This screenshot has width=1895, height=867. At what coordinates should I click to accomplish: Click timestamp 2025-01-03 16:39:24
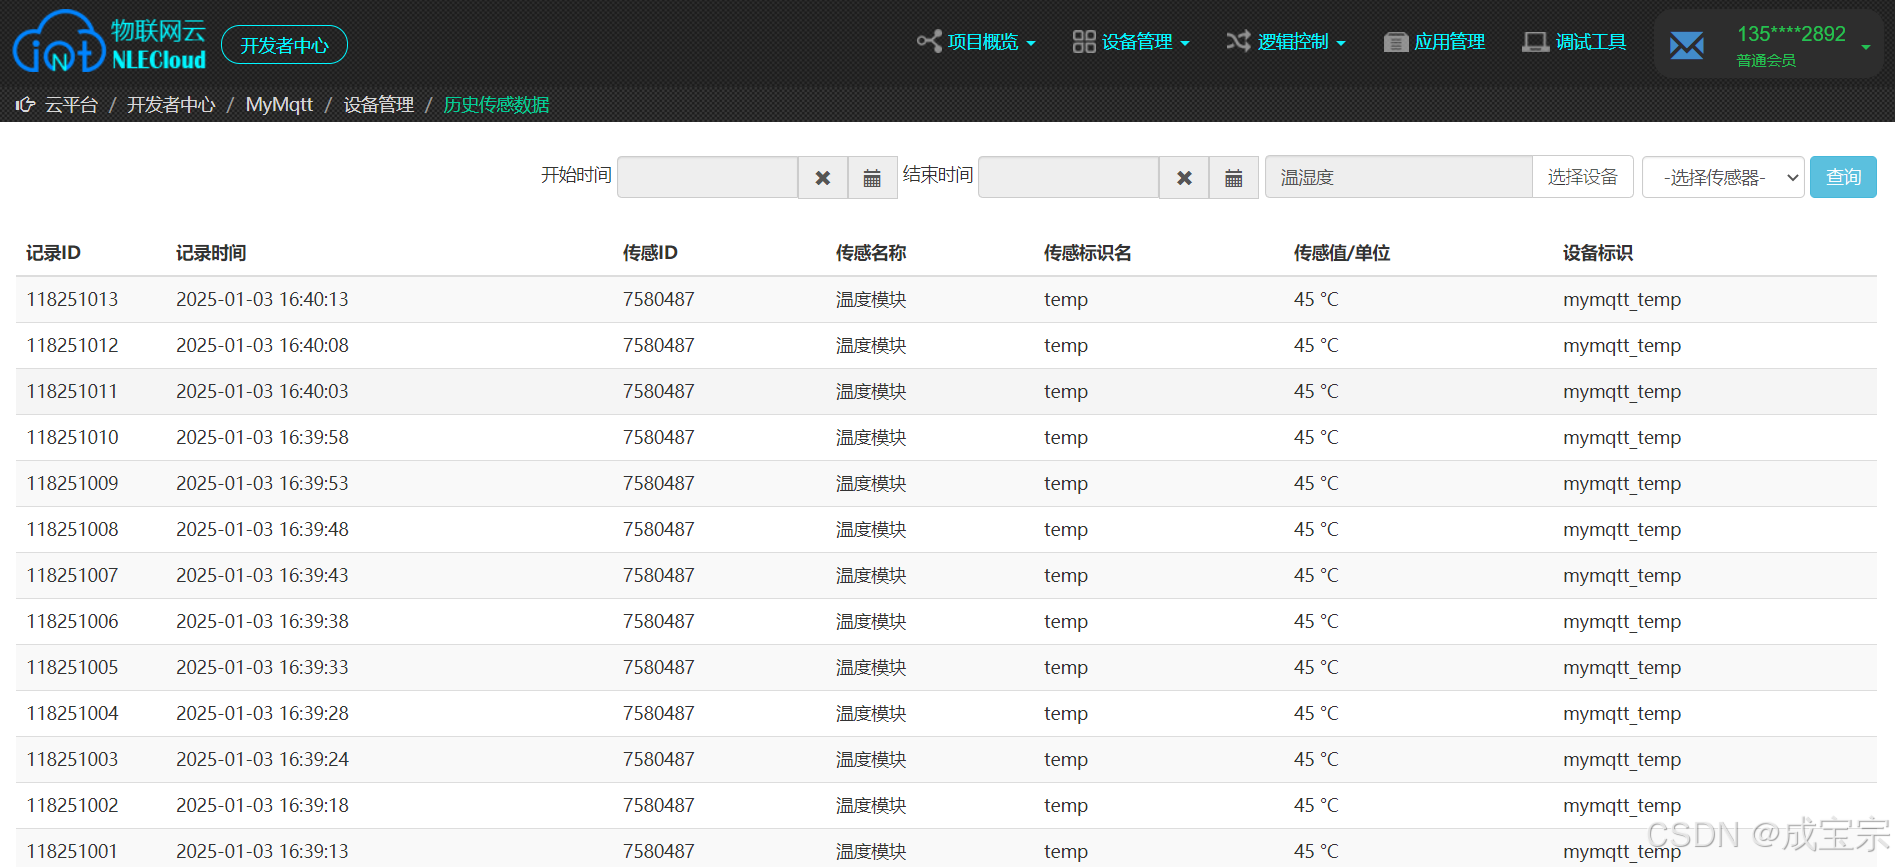coord(262,759)
